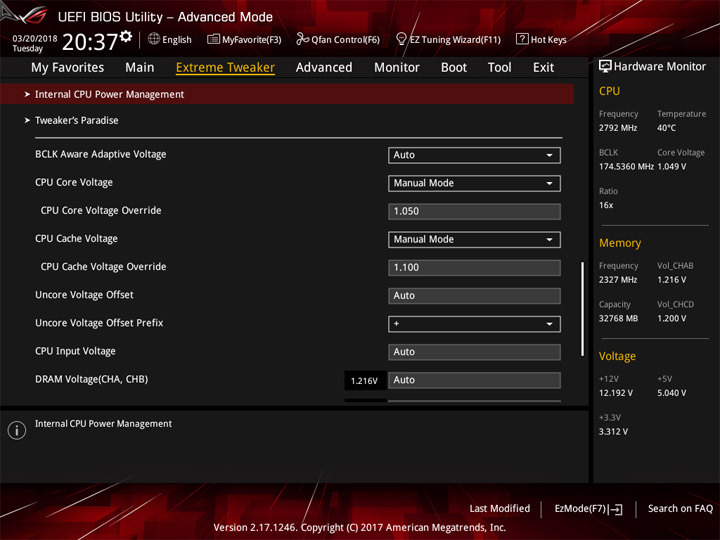This screenshot has height=540, width=720.
Task: Click memory frequency 2327 MHz reading
Action: coord(618,280)
